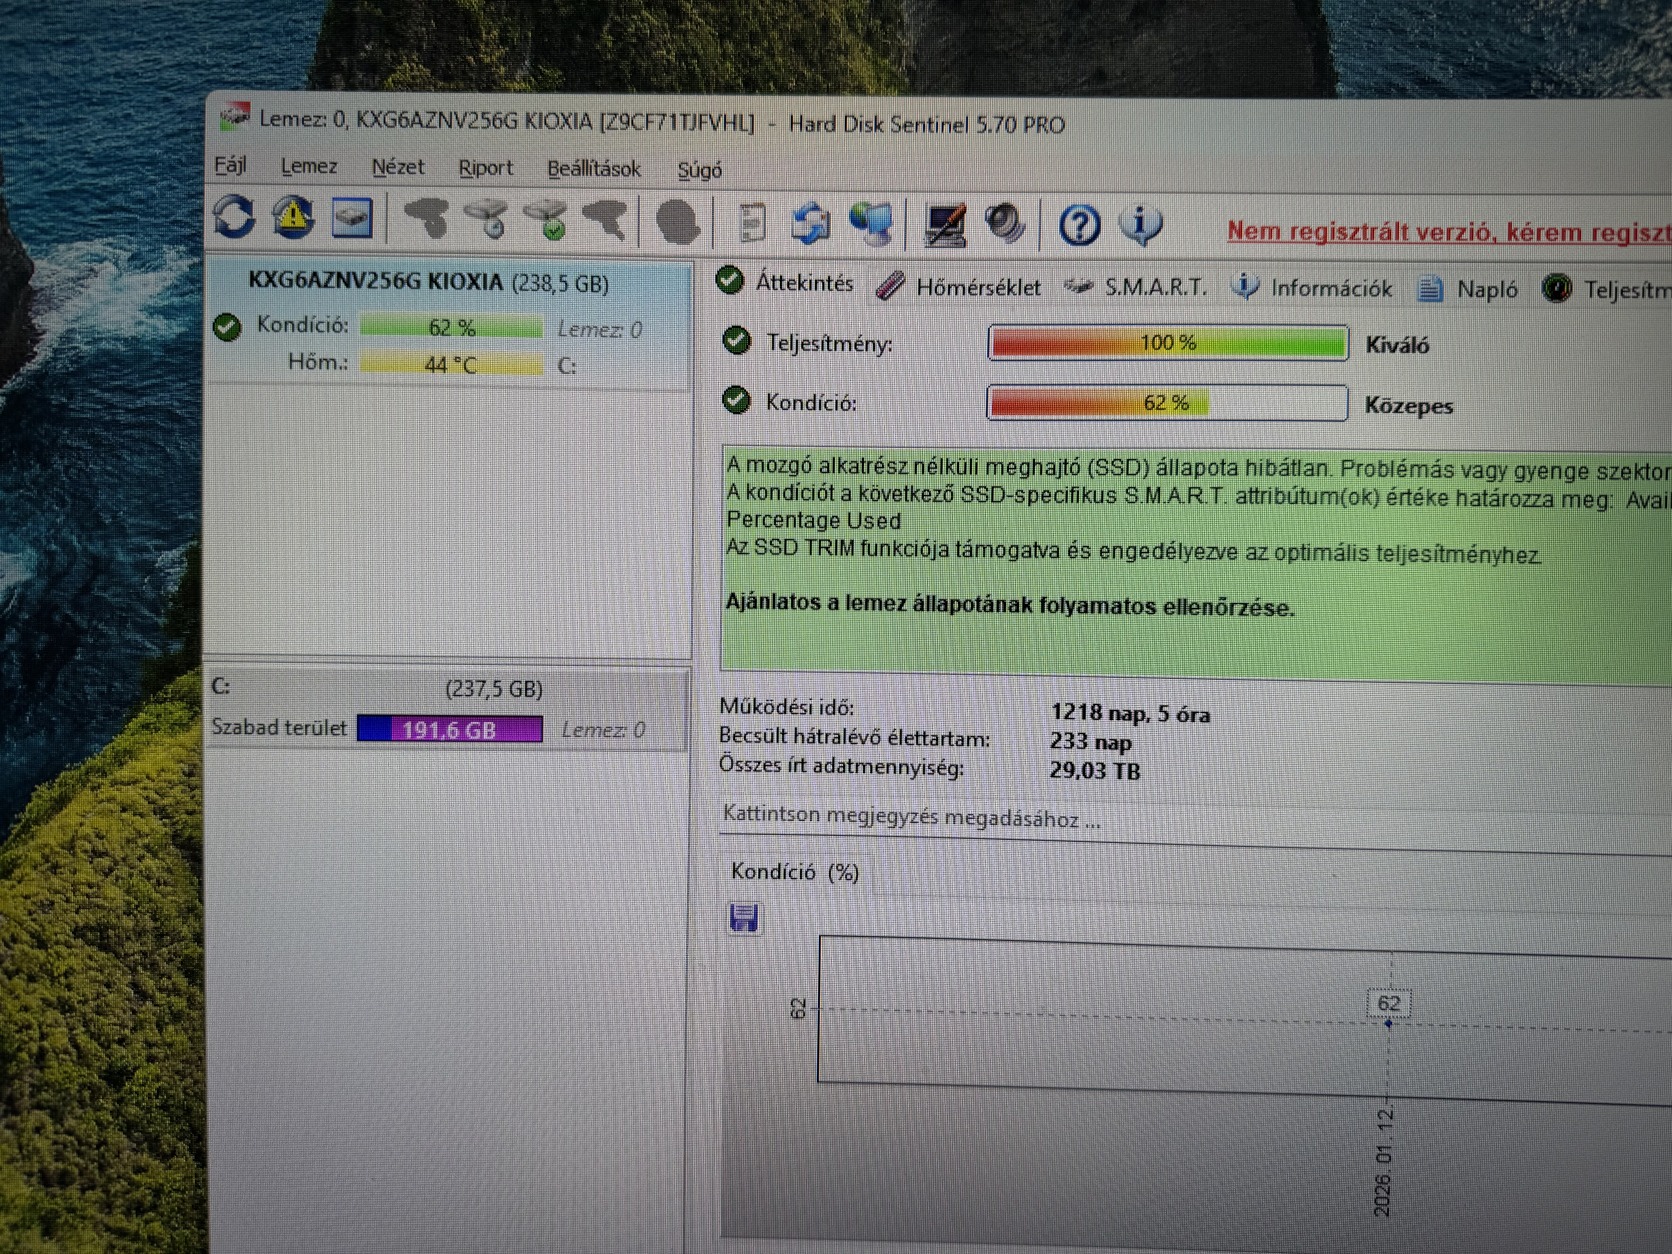Click the Becsült hátralévő élettartam label
This screenshot has height=1254, width=1672.
coord(855,738)
